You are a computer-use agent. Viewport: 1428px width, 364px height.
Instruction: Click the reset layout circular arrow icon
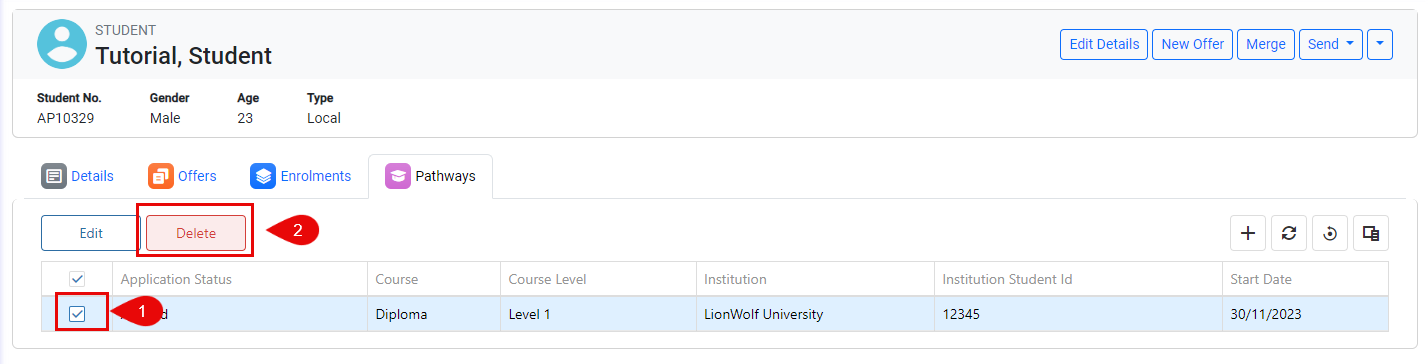pyautogui.click(x=1329, y=233)
